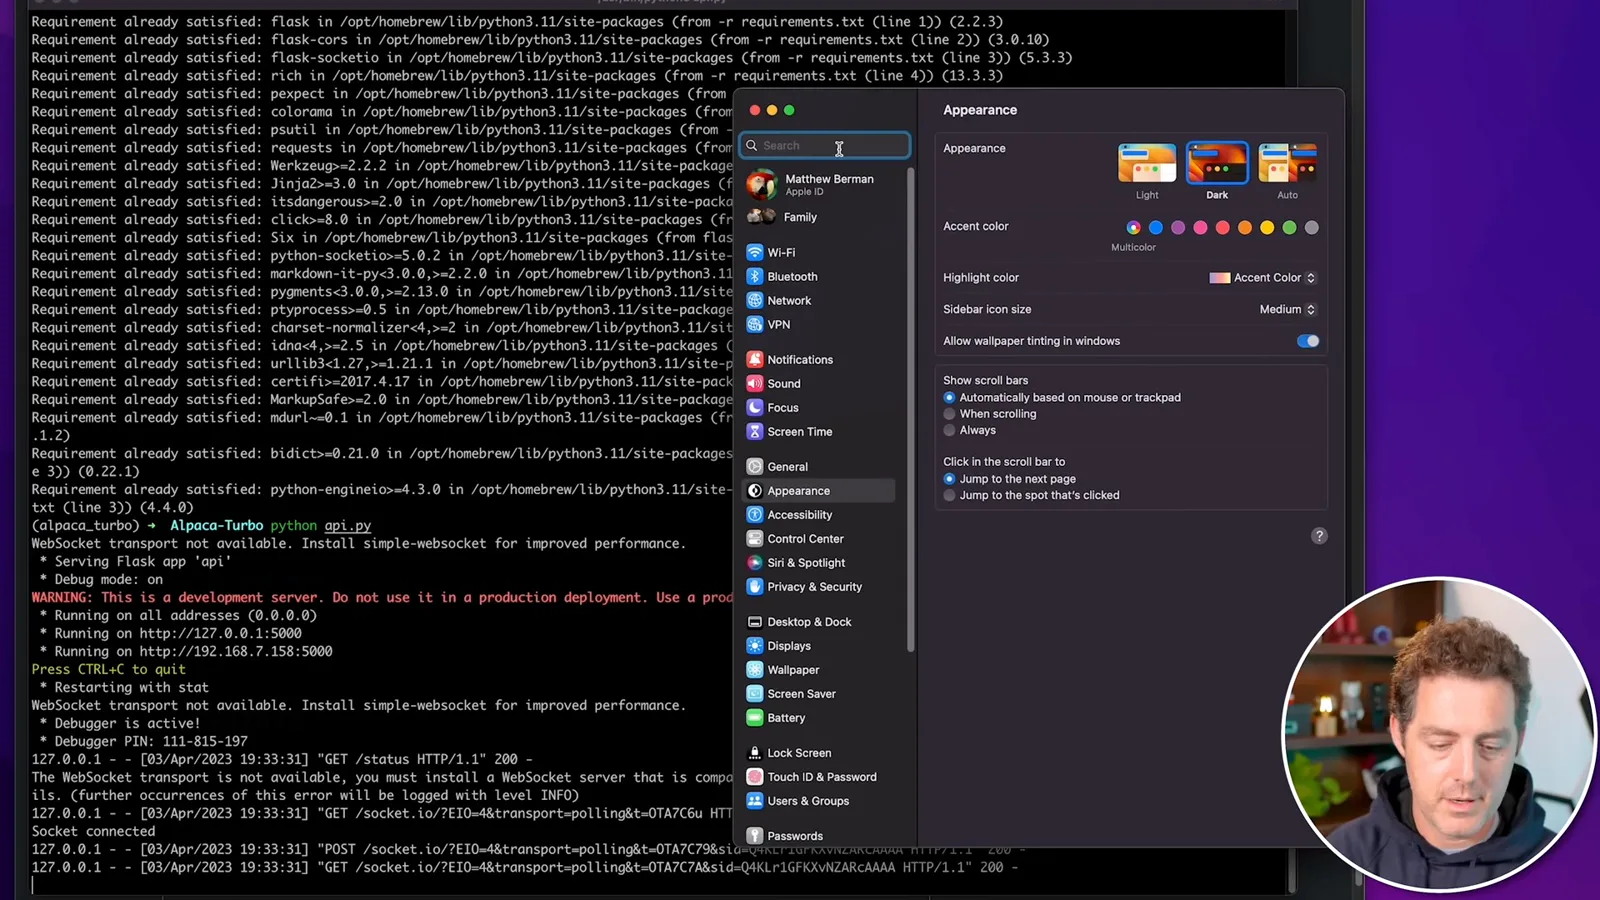Click the settings sidebar scrollbar

(x=910, y=410)
